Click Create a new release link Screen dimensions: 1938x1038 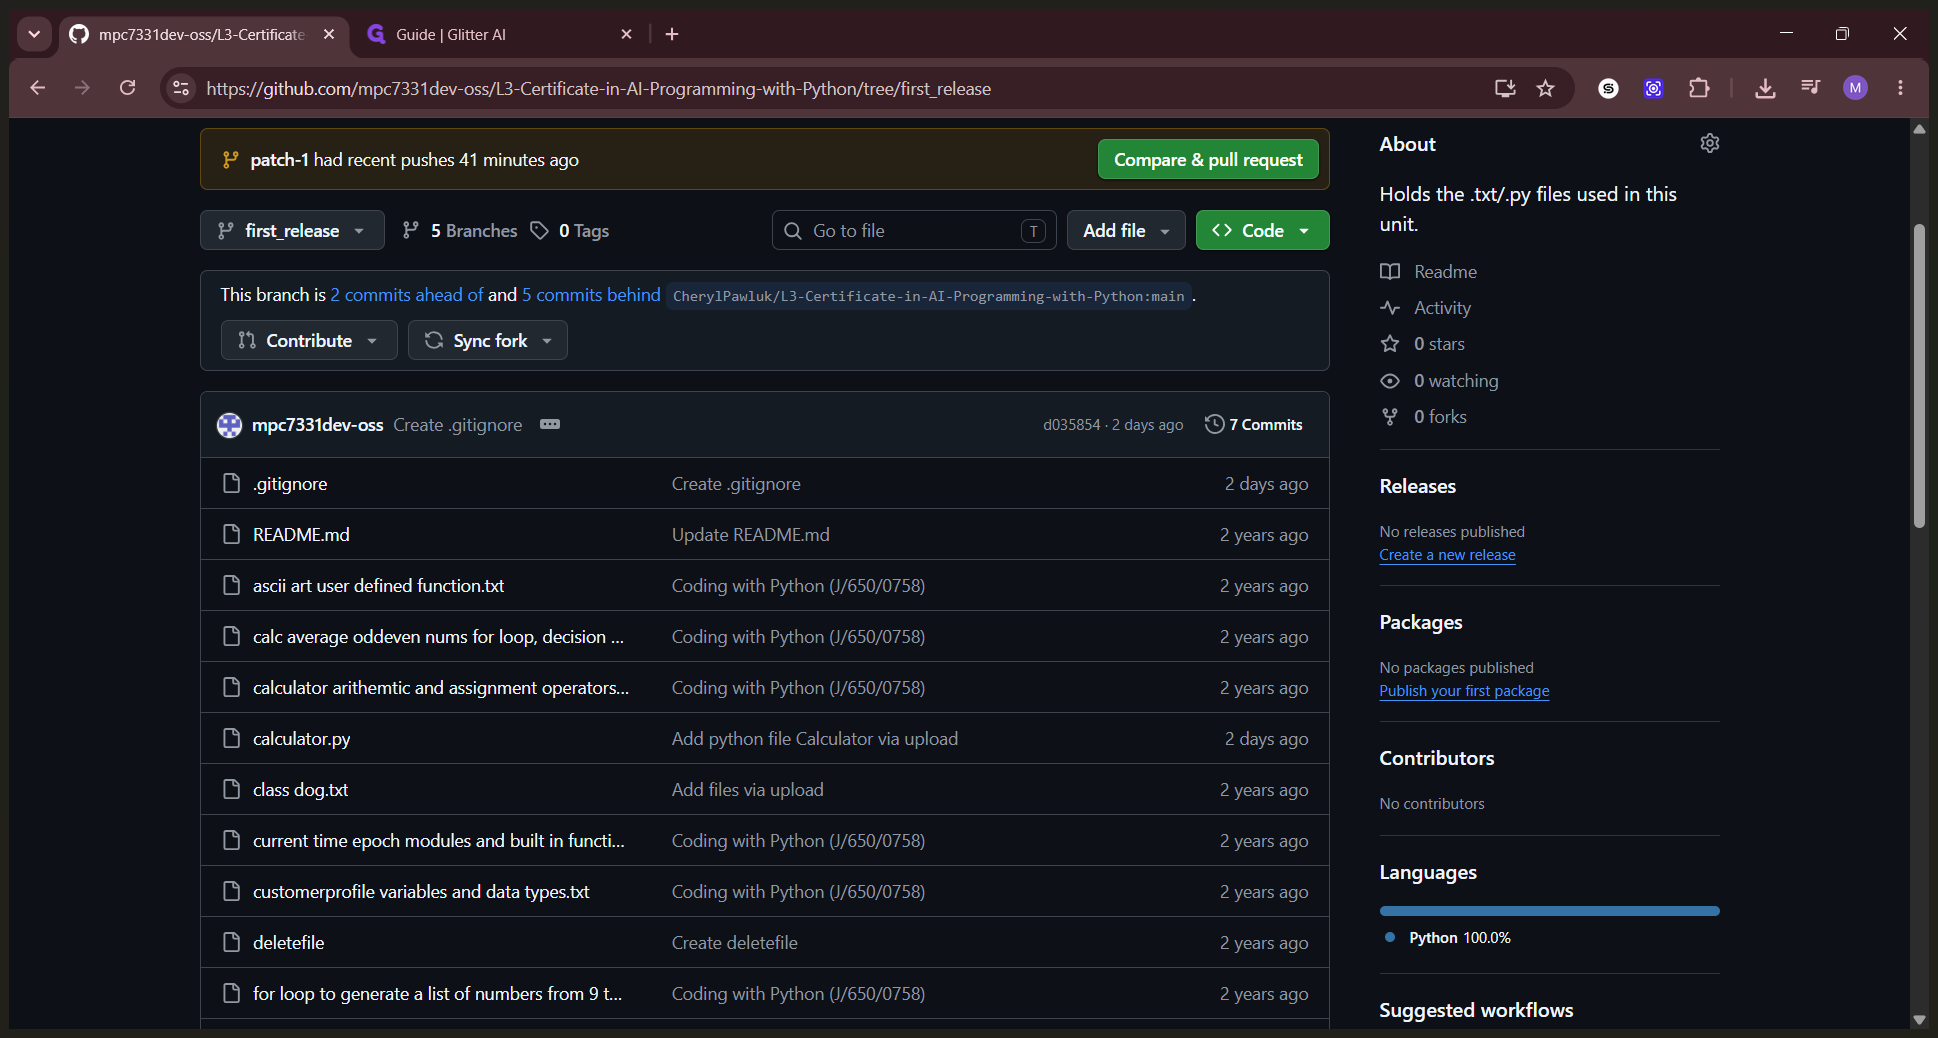(1447, 555)
